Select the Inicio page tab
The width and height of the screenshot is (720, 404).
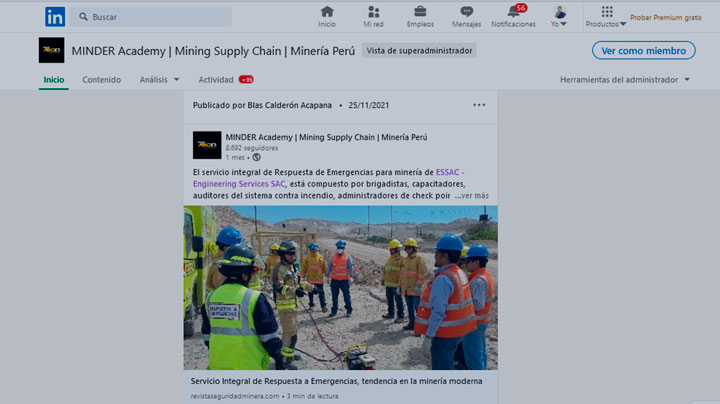54,79
